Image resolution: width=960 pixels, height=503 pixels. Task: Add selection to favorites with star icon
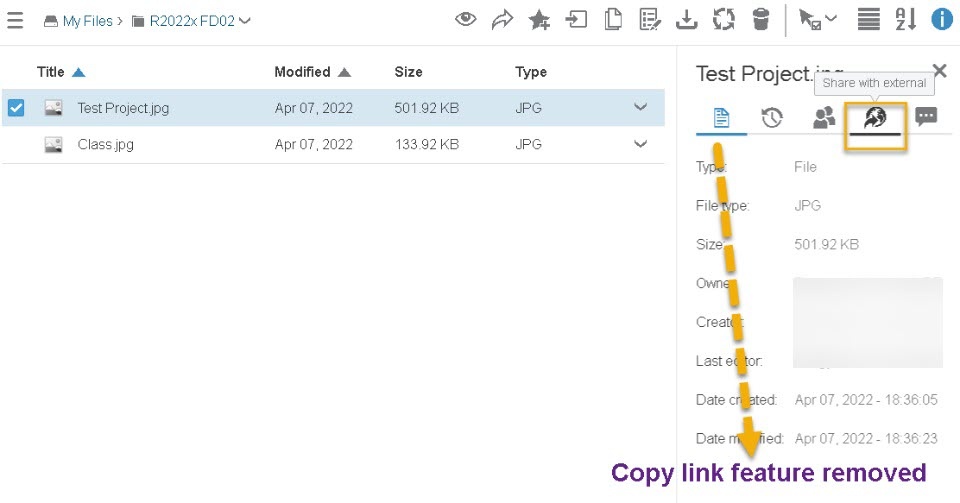coord(539,19)
